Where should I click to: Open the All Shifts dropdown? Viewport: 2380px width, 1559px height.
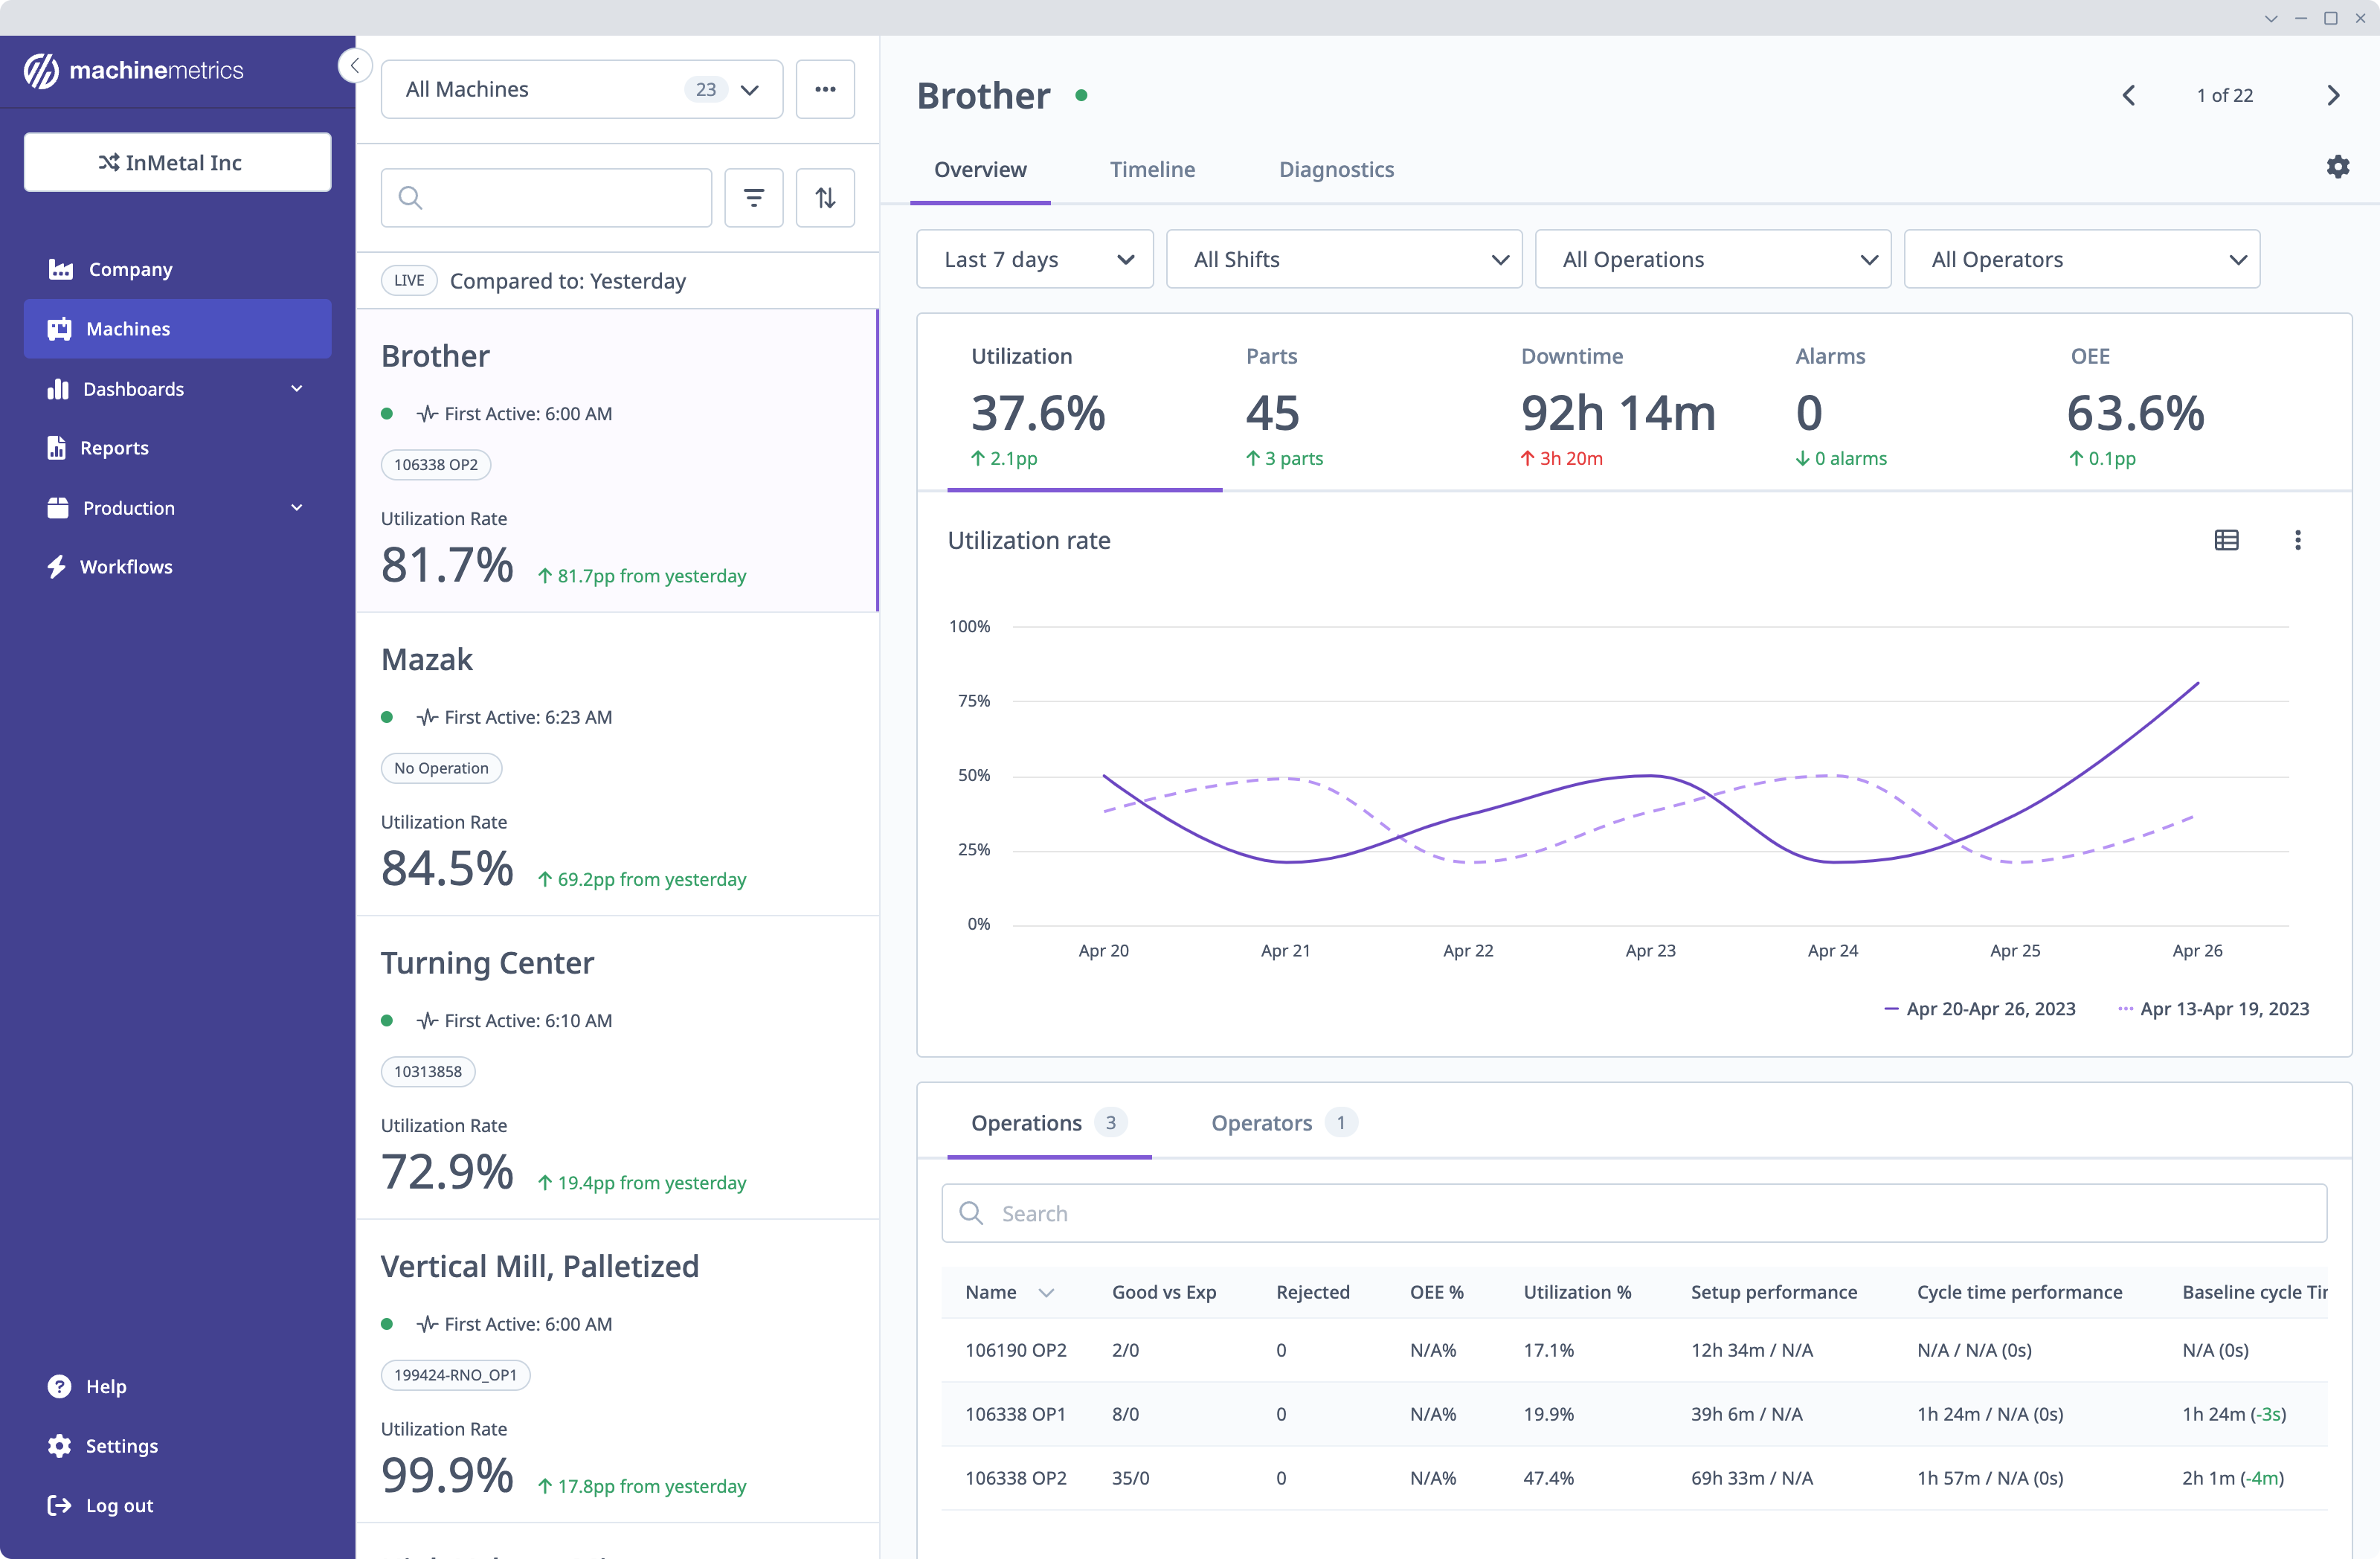tap(1344, 258)
